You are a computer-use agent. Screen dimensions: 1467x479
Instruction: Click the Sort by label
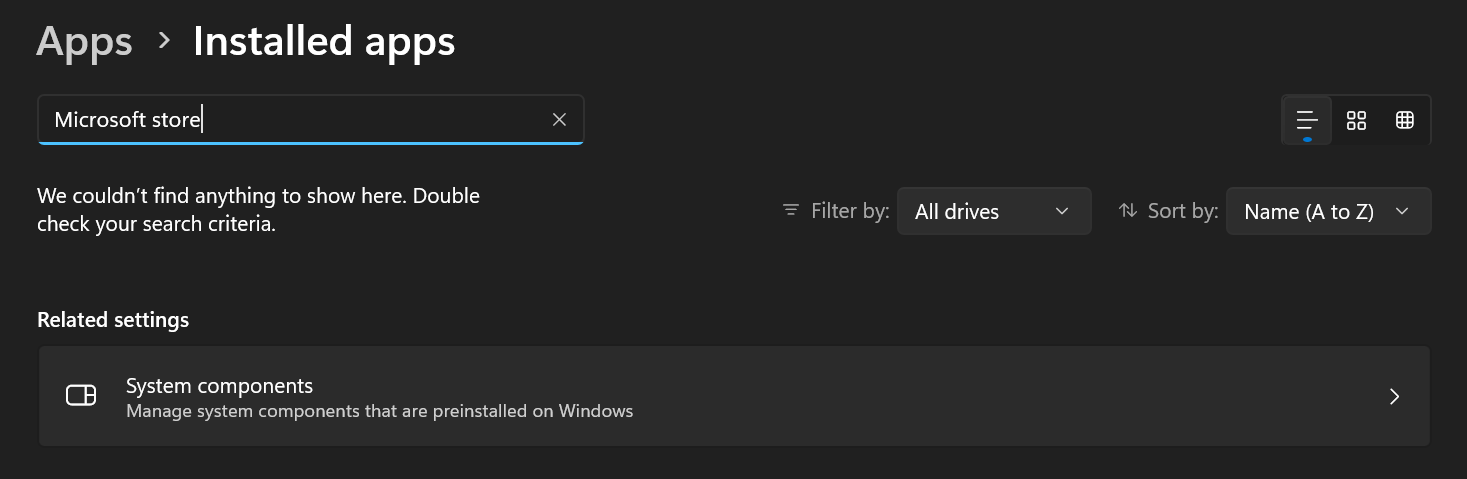click(x=1183, y=211)
